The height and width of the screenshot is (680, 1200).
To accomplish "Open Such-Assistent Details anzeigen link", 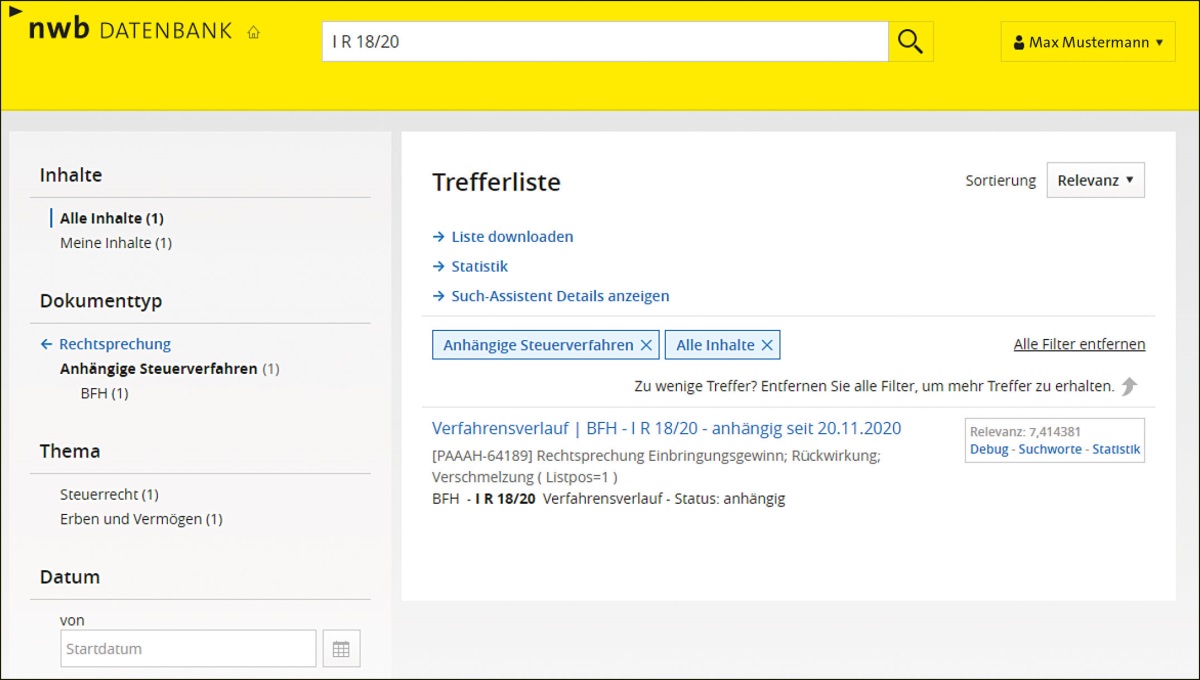I will (560, 296).
